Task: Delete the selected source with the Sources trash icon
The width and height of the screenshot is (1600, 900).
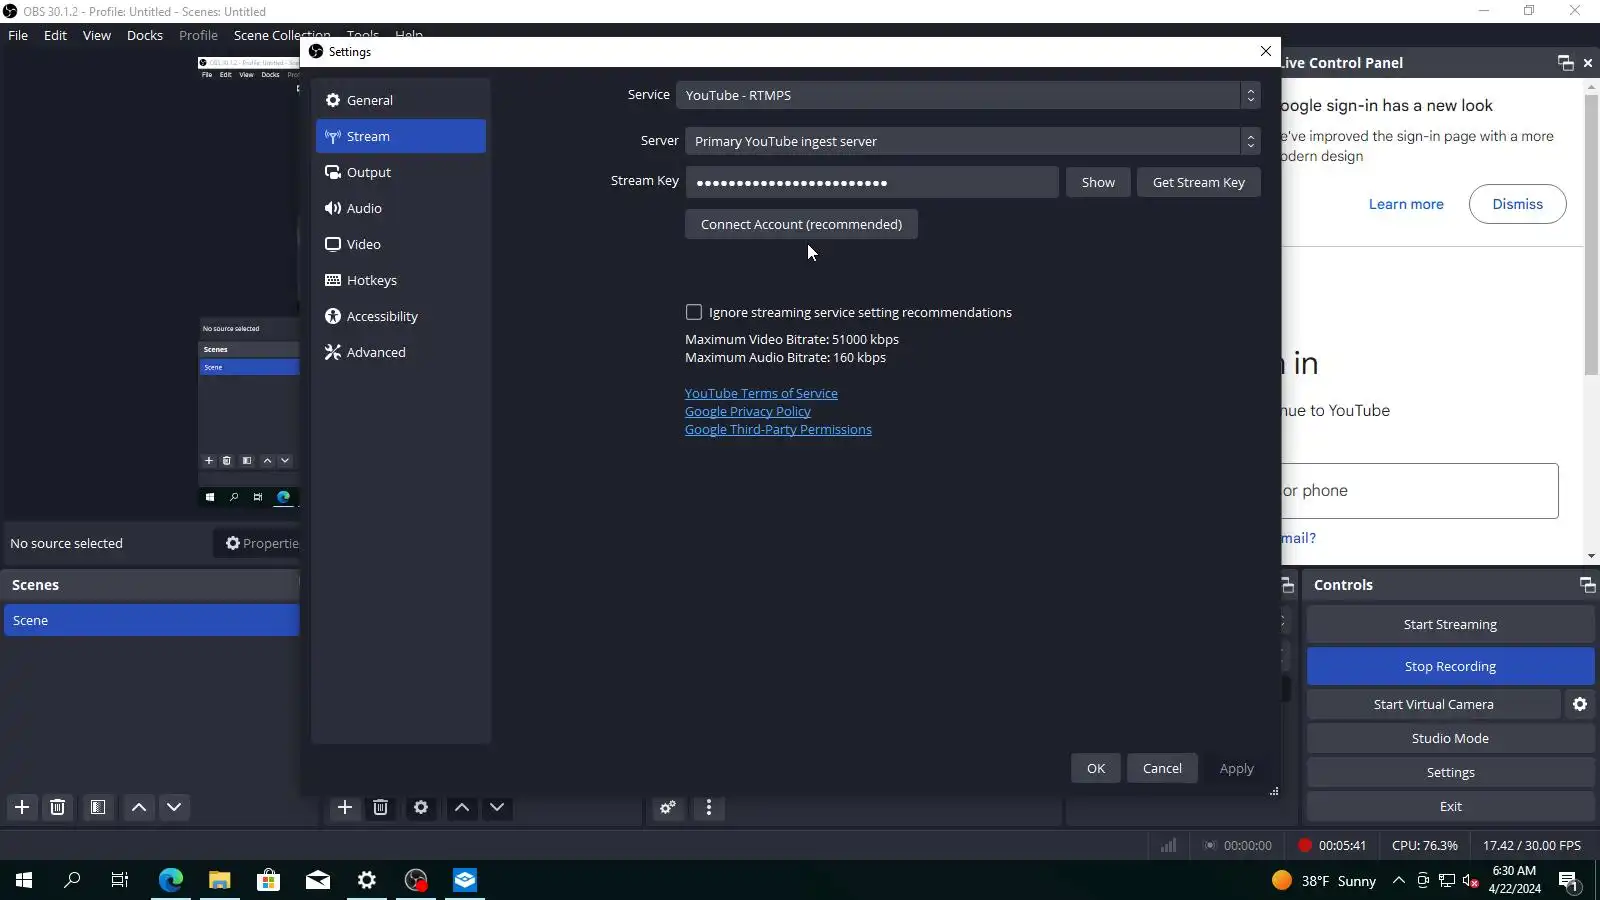Action: point(381,807)
